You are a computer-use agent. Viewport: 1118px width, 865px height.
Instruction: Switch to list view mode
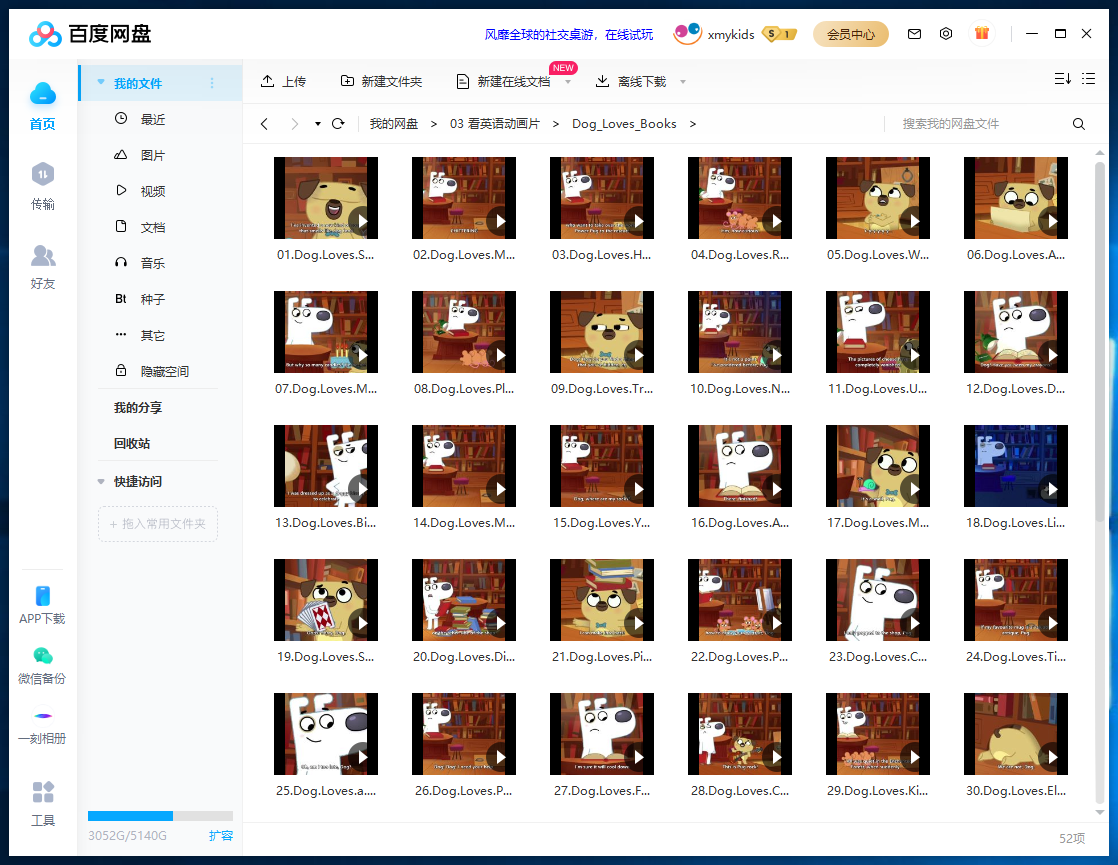point(1088,77)
